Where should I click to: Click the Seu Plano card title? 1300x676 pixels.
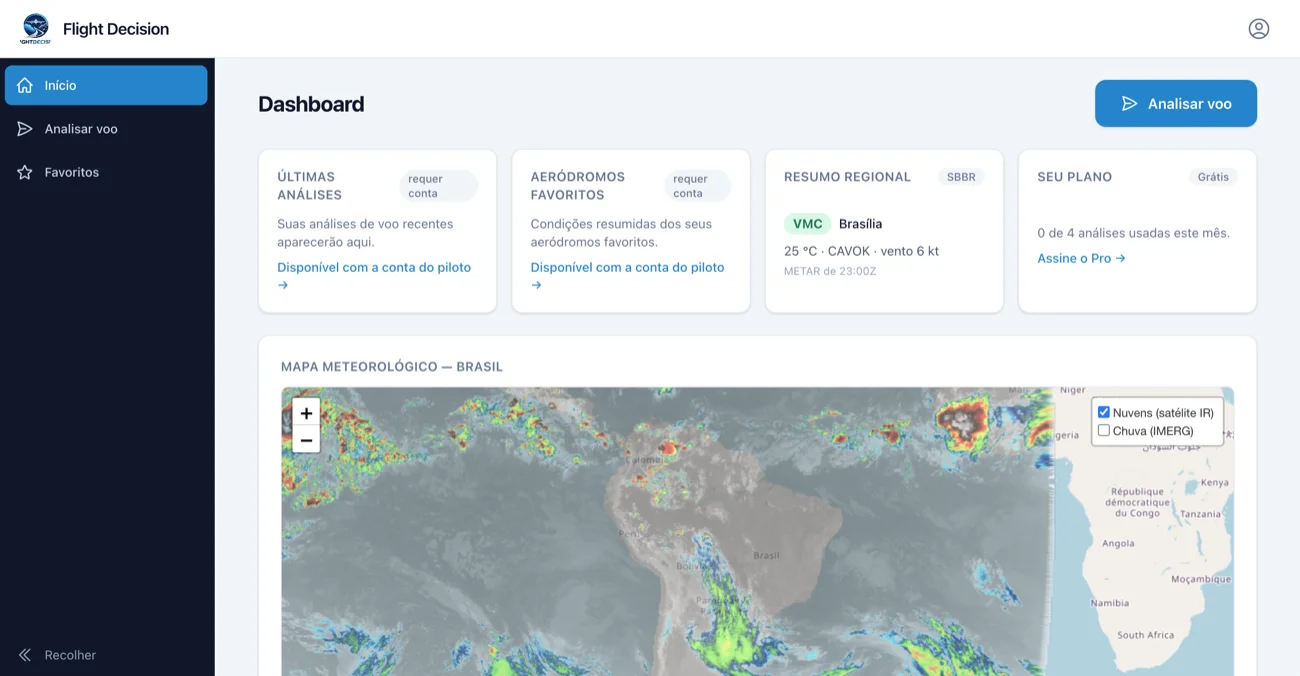1074,177
